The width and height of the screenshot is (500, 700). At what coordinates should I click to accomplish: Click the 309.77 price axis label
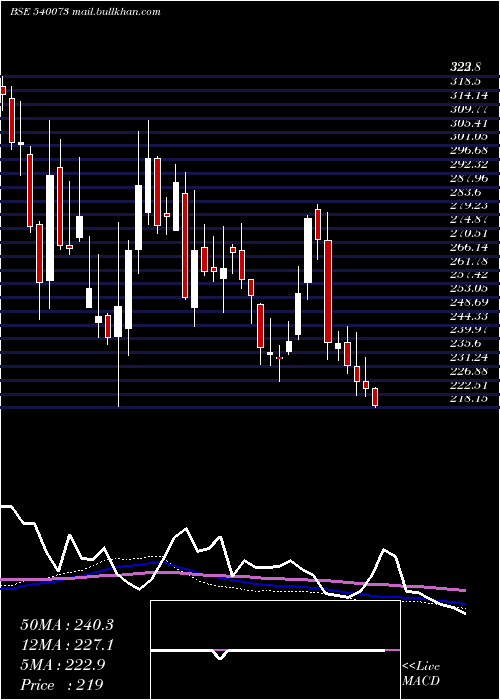pyautogui.click(x=469, y=109)
